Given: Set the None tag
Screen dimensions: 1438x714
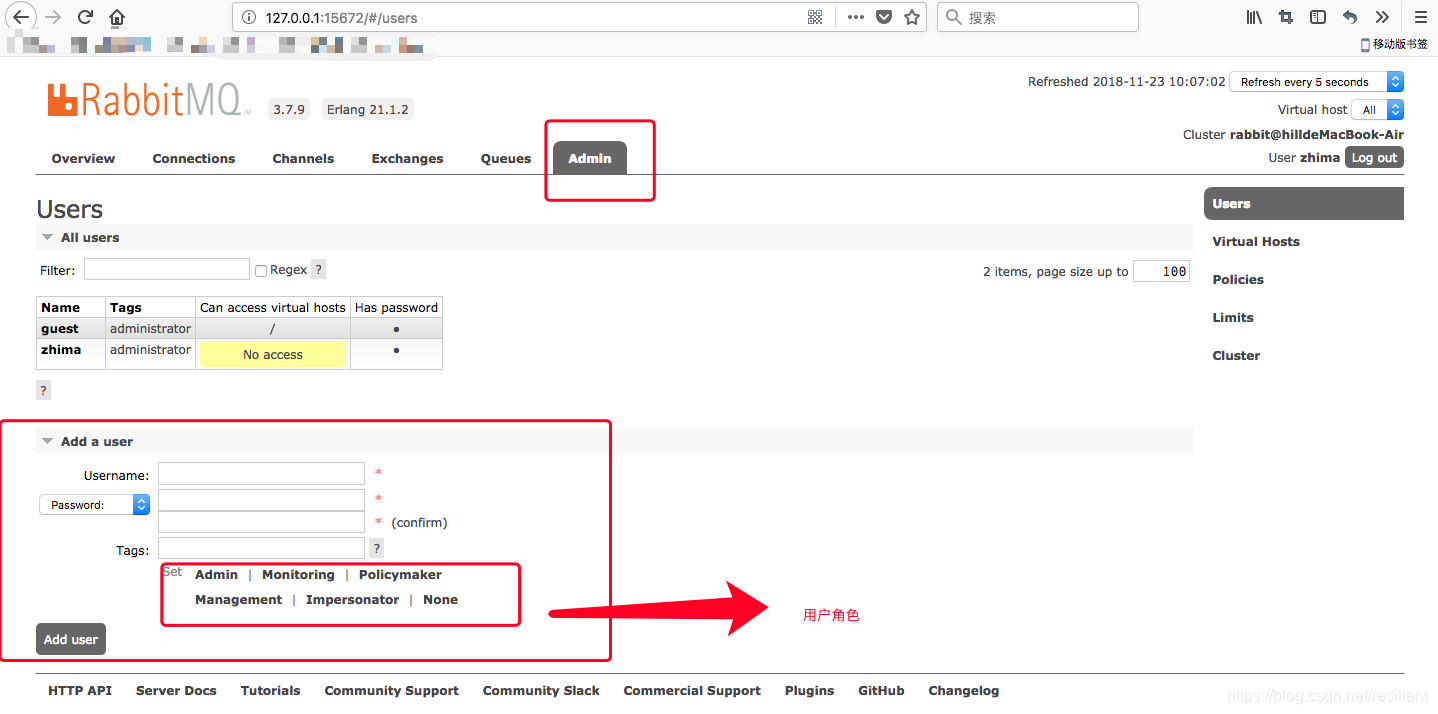Looking at the screenshot, I should 440,599.
